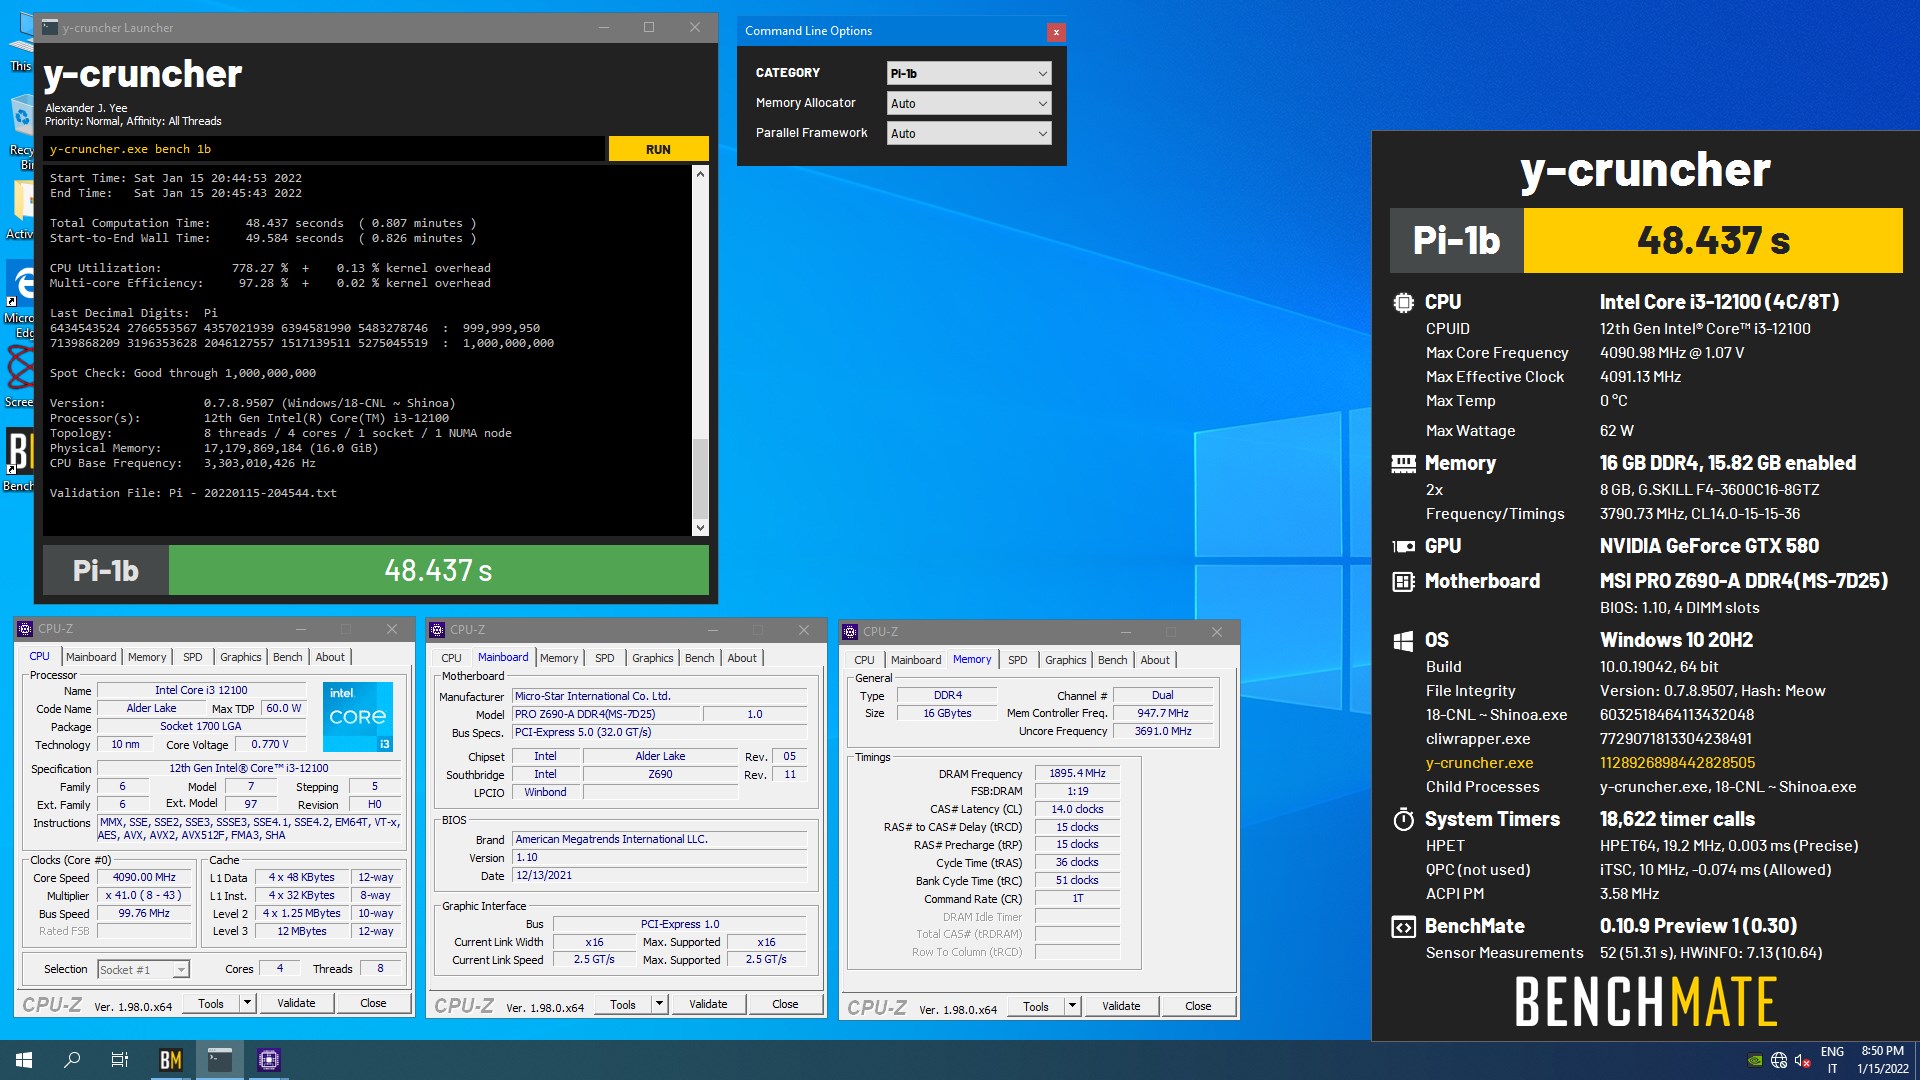Close the Command Line Options panel
The height and width of the screenshot is (1080, 1920).
[x=1055, y=32]
